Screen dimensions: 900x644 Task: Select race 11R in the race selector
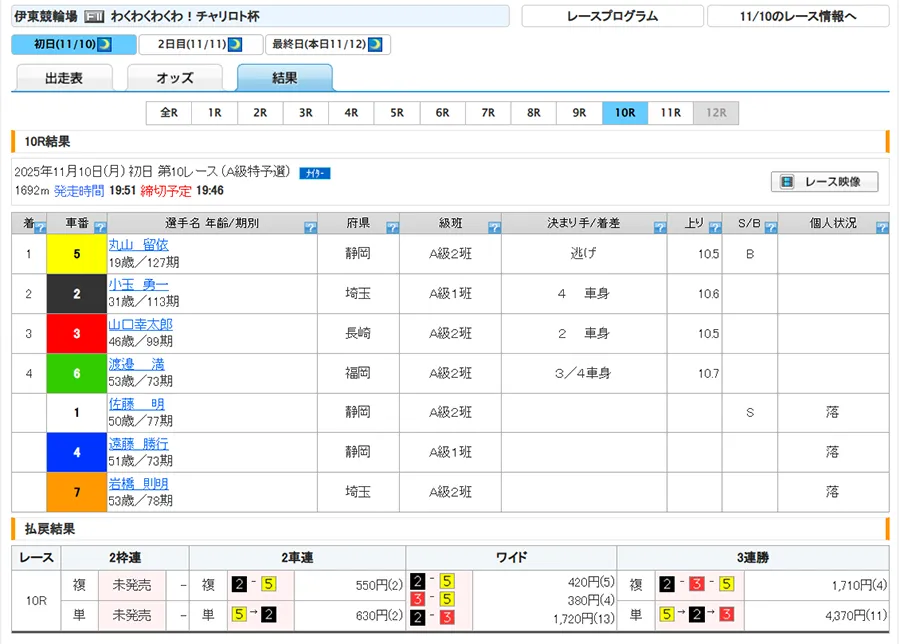pyautogui.click(x=670, y=113)
